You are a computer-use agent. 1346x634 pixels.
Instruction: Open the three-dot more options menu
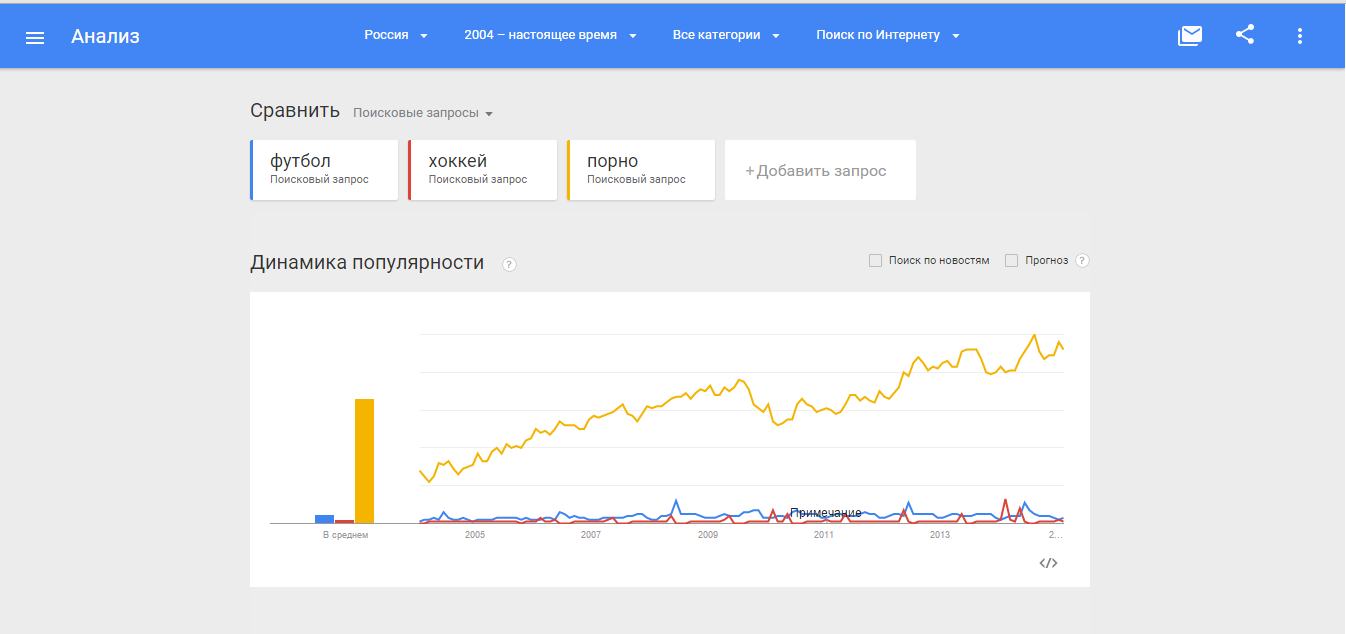(1300, 36)
